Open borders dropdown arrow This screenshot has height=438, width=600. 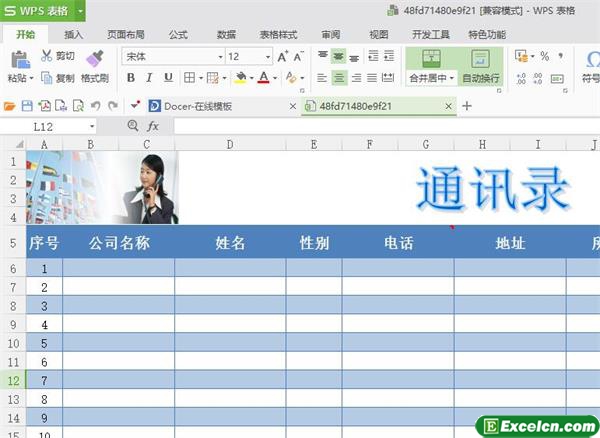201,78
